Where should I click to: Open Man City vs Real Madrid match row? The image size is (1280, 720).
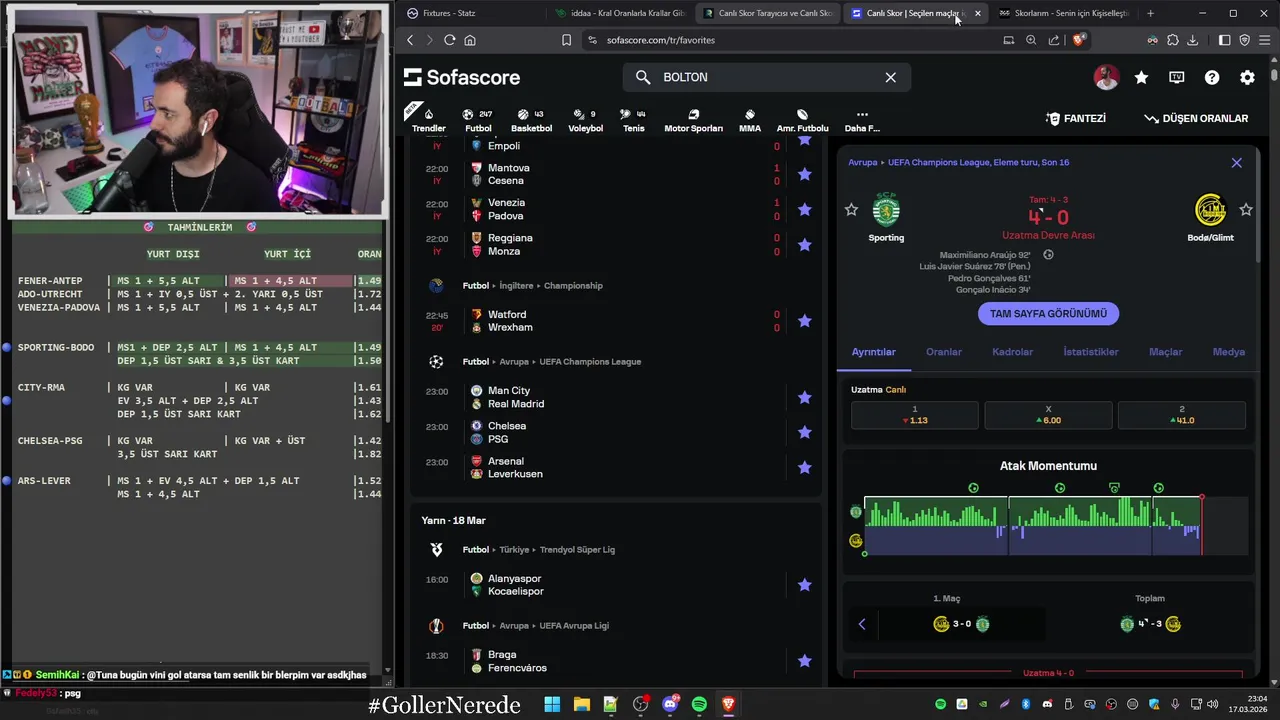616,397
